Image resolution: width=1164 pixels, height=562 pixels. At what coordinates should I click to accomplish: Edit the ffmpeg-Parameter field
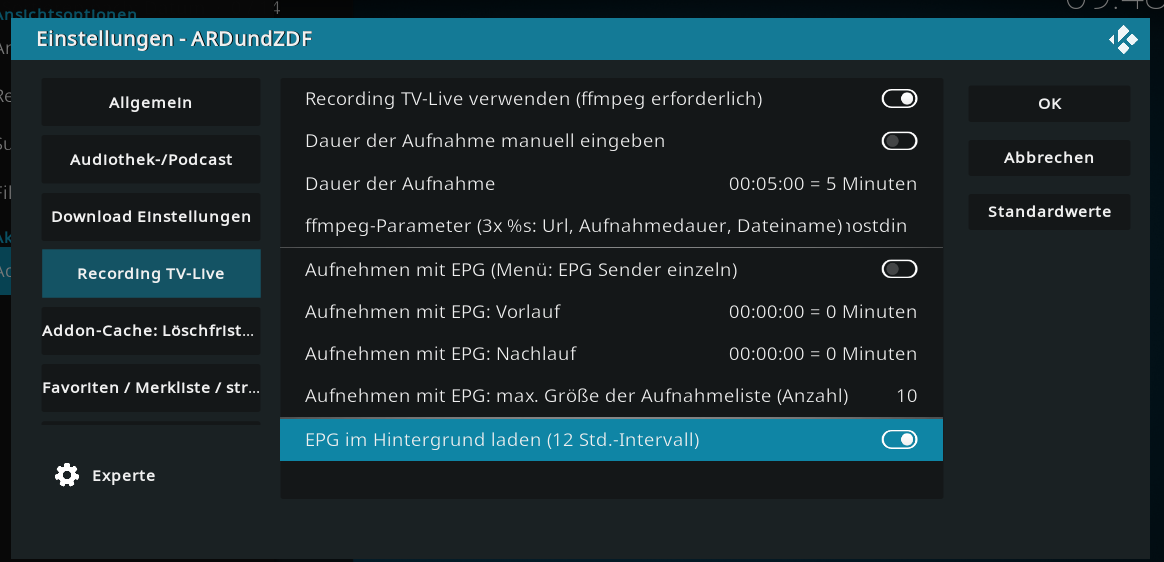(611, 226)
